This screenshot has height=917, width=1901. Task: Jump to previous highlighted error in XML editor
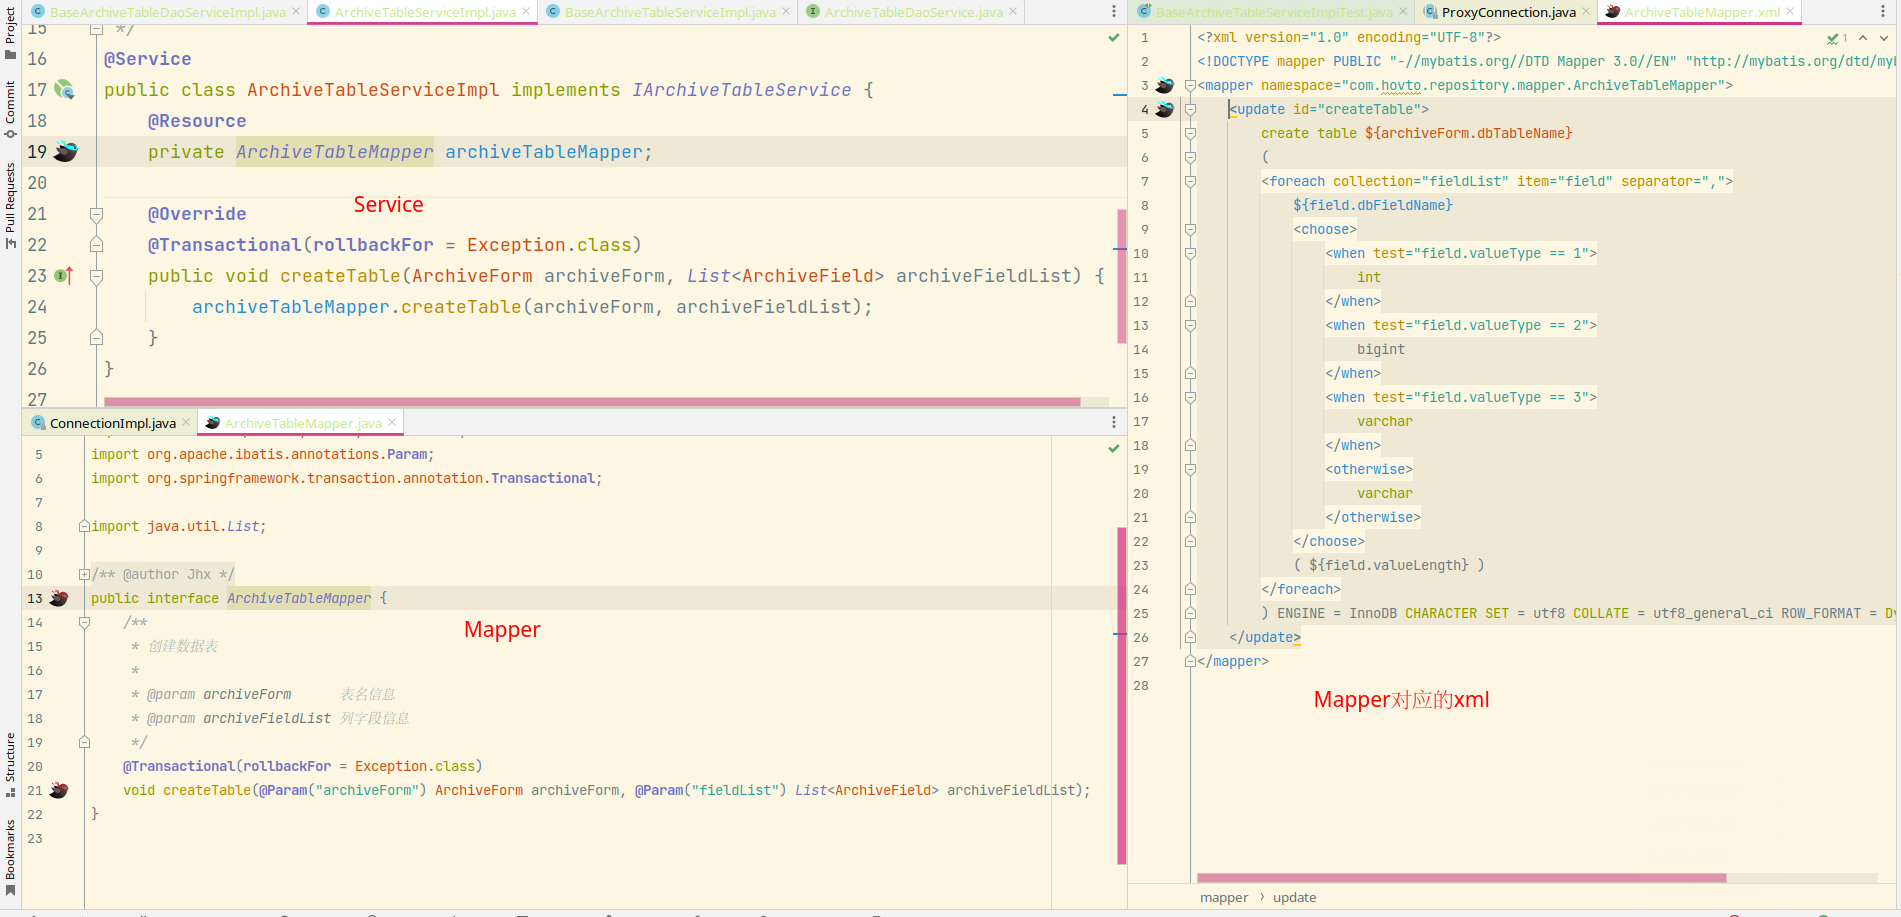pyautogui.click(x=1863, y=38)
